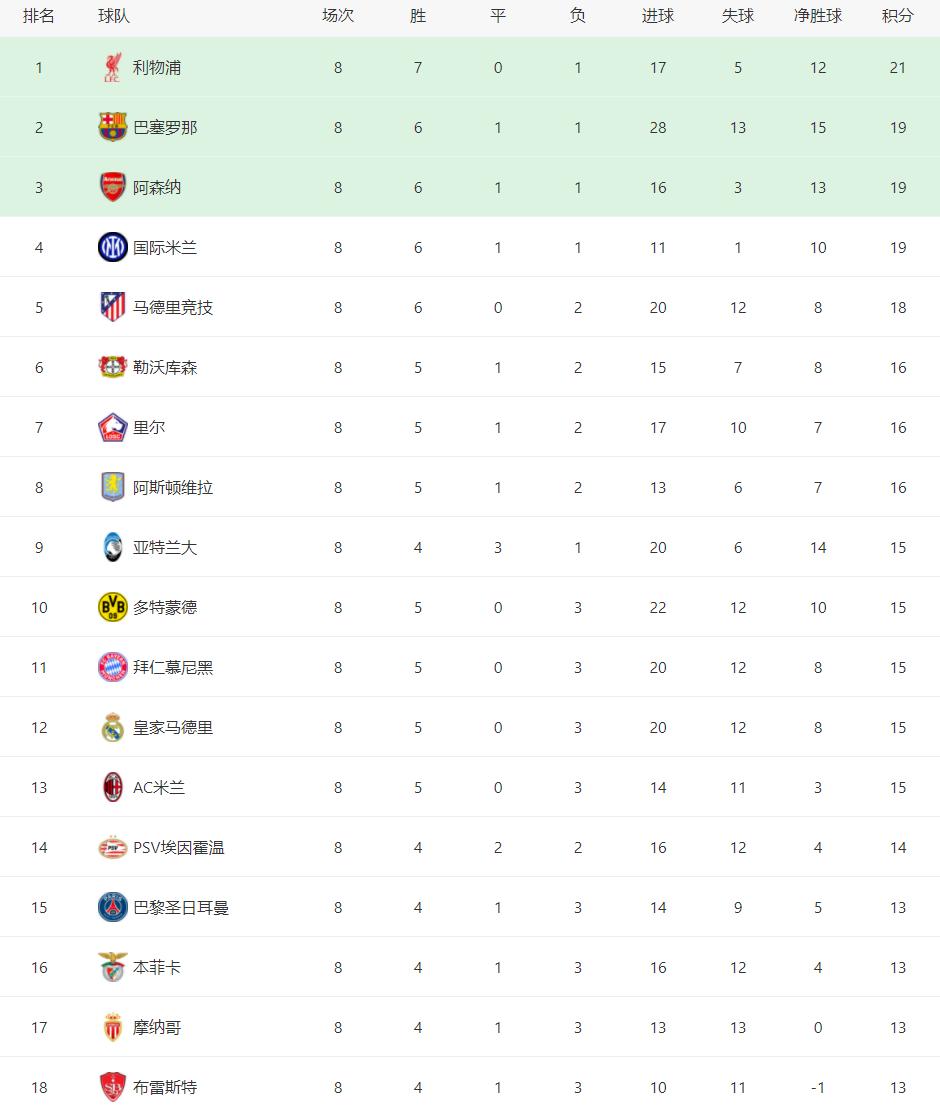Click the 积分 points column header
The width and height of the screenshot is (940, 1116).
[897, 17]
